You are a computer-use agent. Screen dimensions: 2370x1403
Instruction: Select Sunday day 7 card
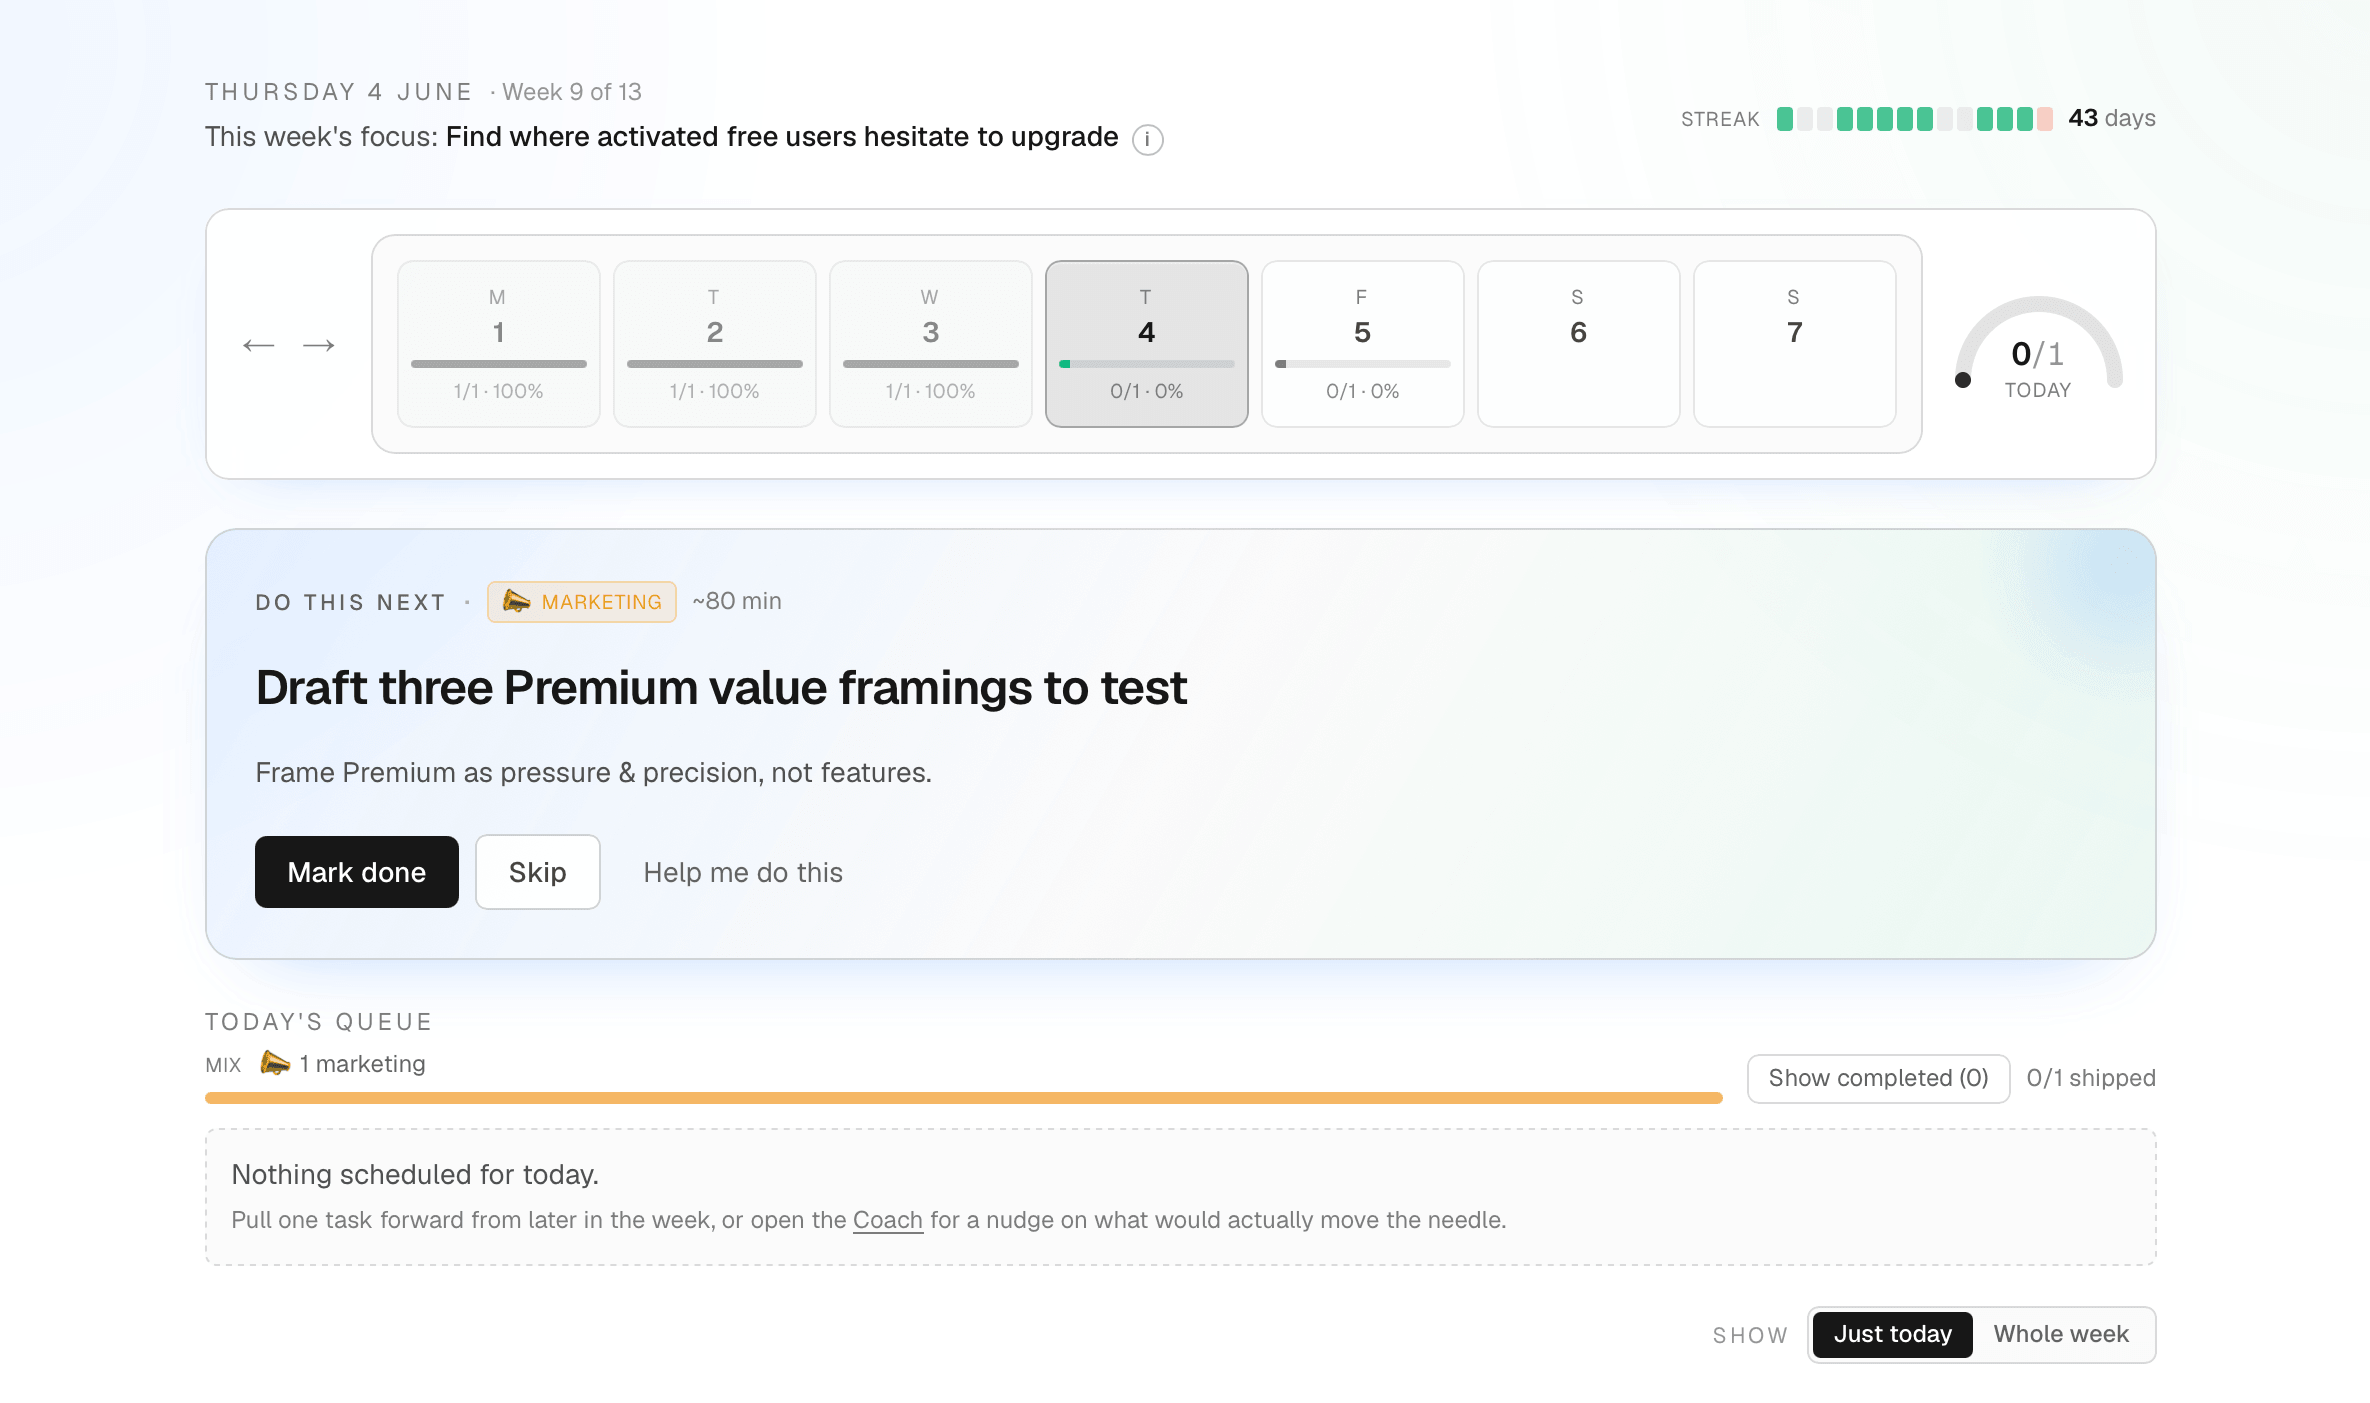point(1795,344)
